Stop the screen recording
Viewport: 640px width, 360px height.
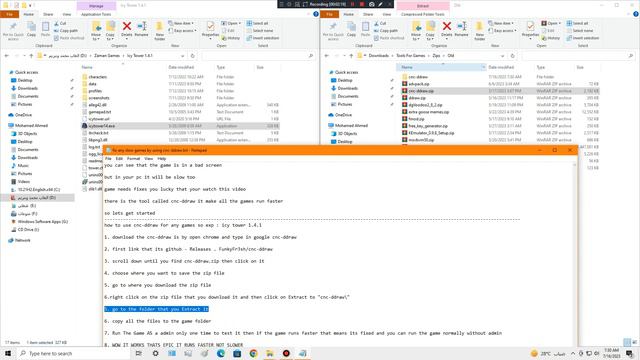[x=362, y=4]
